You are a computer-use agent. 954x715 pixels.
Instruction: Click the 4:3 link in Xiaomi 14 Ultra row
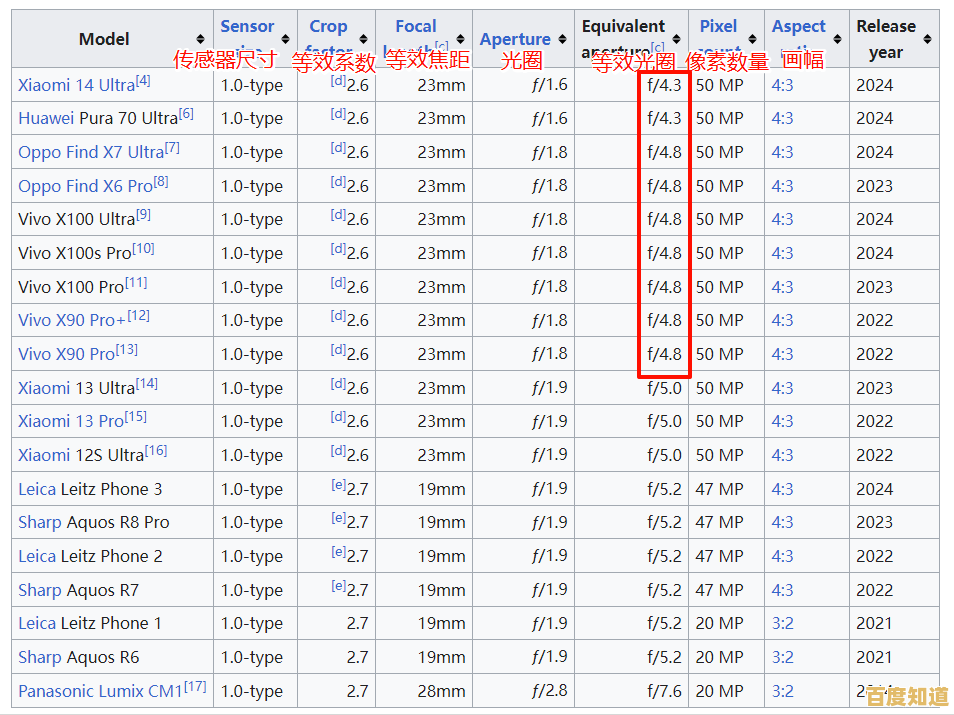[x=782, y=85]
